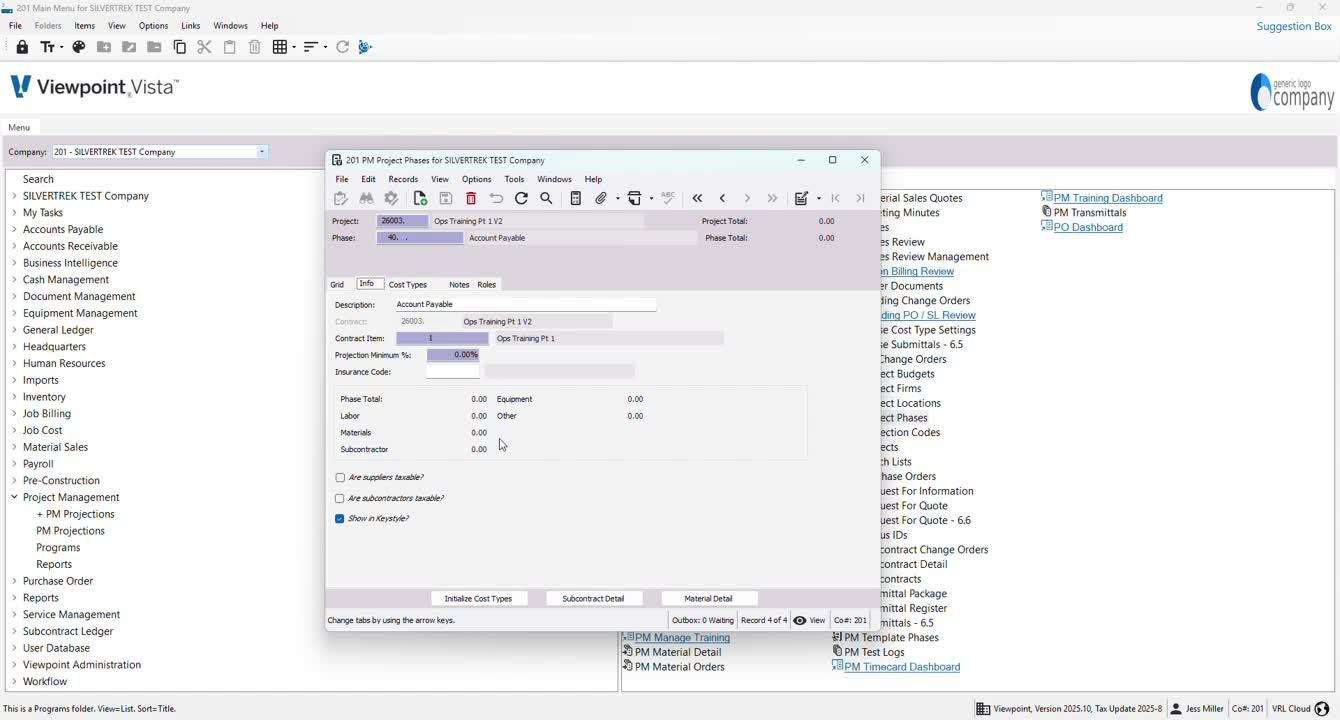Open the Company dropdown
Viewport: 1340px width, 720px height.
point(262,152)
